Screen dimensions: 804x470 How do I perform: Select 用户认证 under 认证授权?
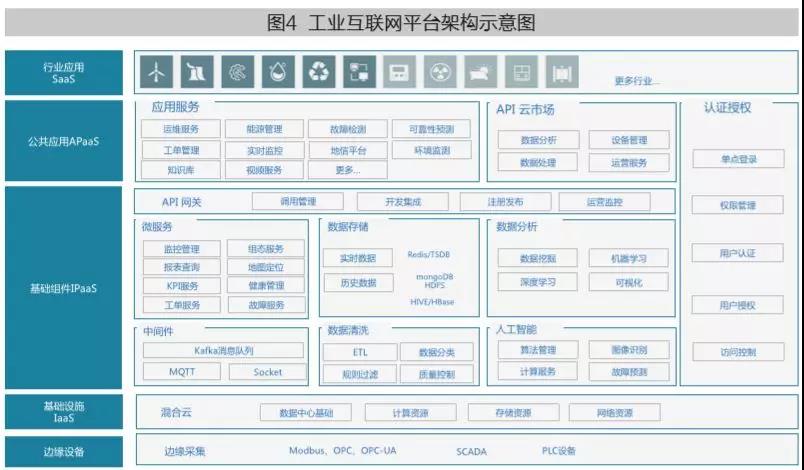click(738, 253)
